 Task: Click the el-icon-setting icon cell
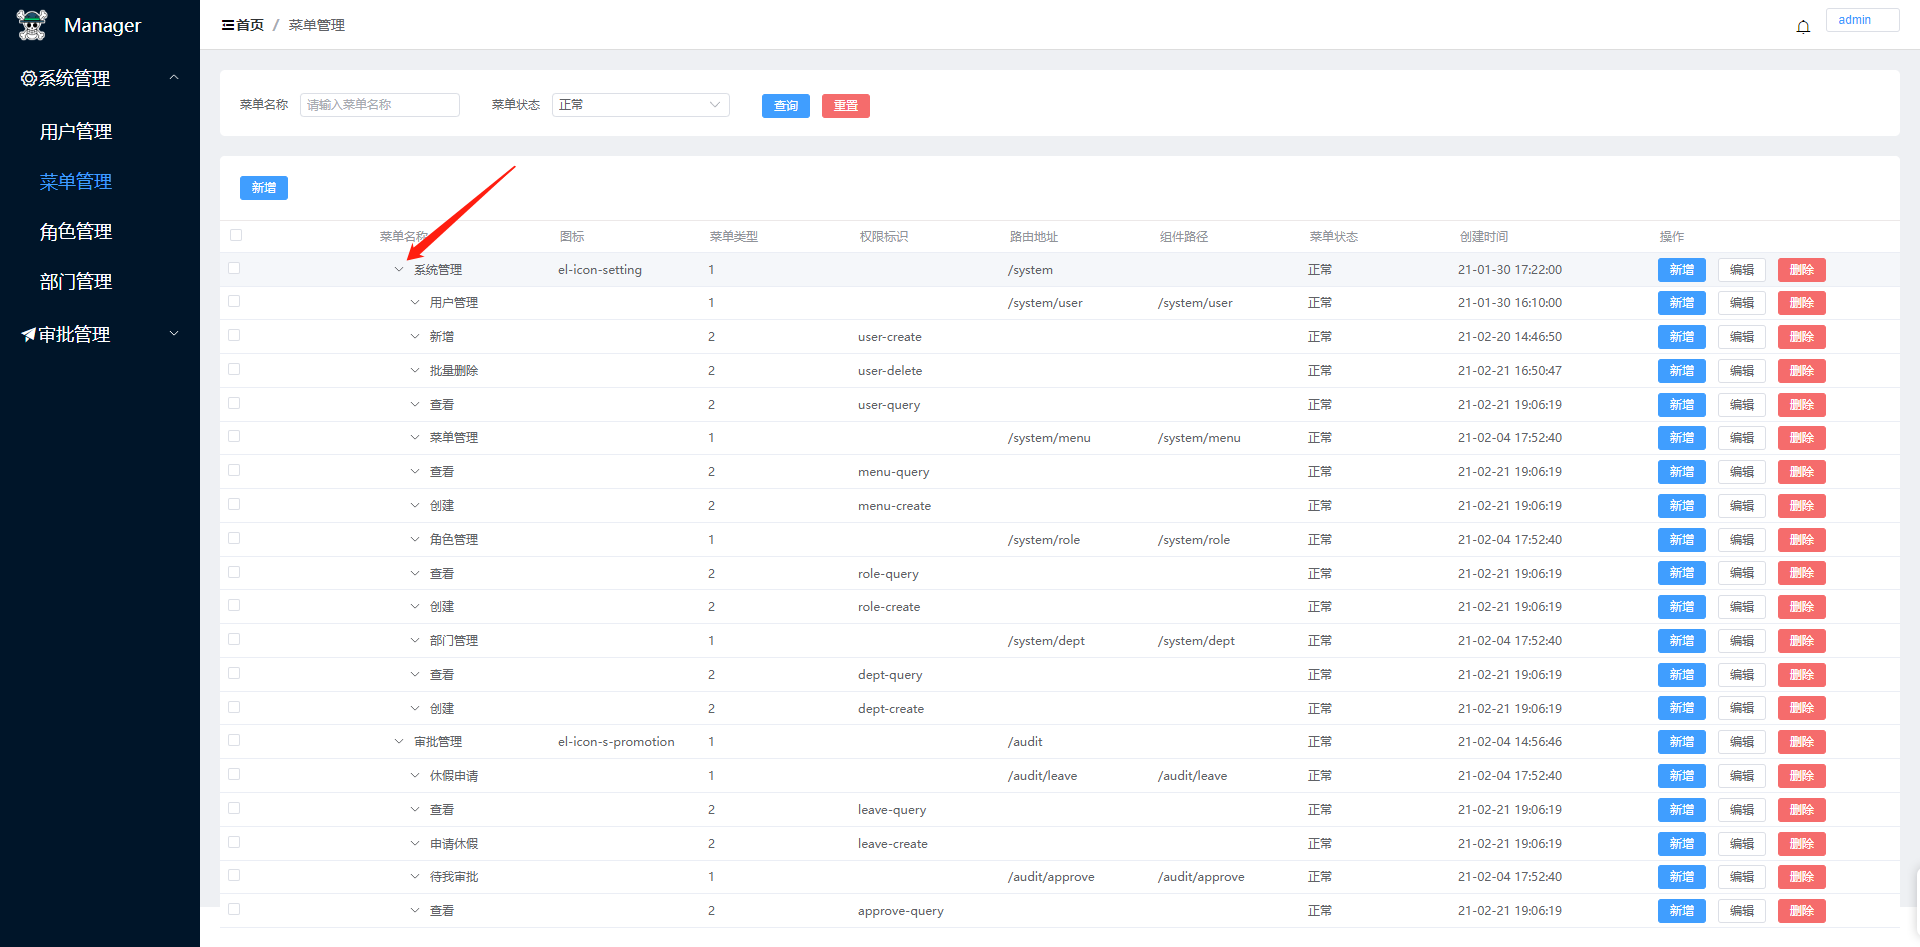(600, 270)
